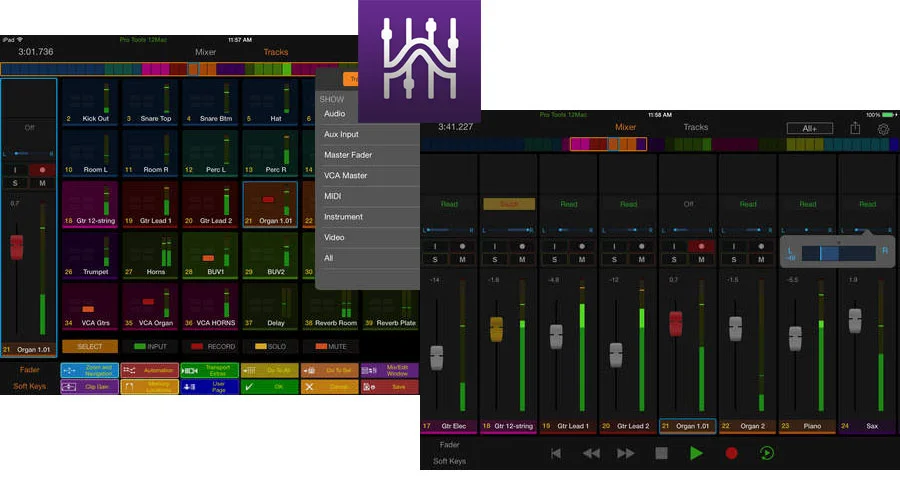This screenshot has width=900, height=496.
Task: Click Play in the right window transport
Action: click(696, 453)
